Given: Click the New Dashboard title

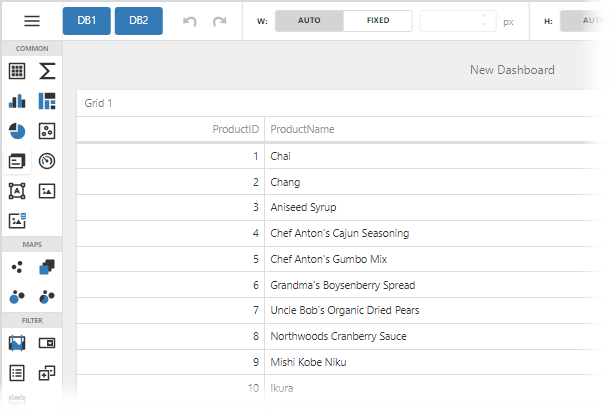Looking at the screenshot, I should (512, 70).
